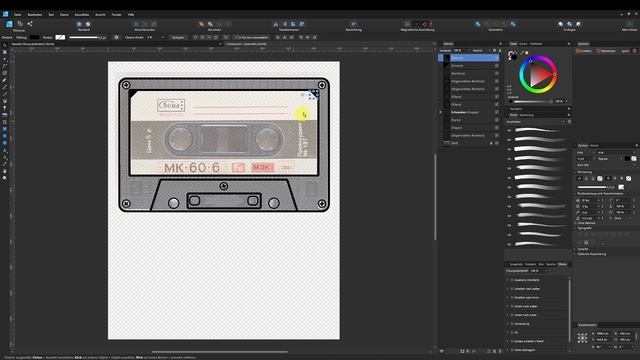Click the first flip icon in Transformieren group
Viewport: 640px width, 360px height.
click(x=276, y=24)
